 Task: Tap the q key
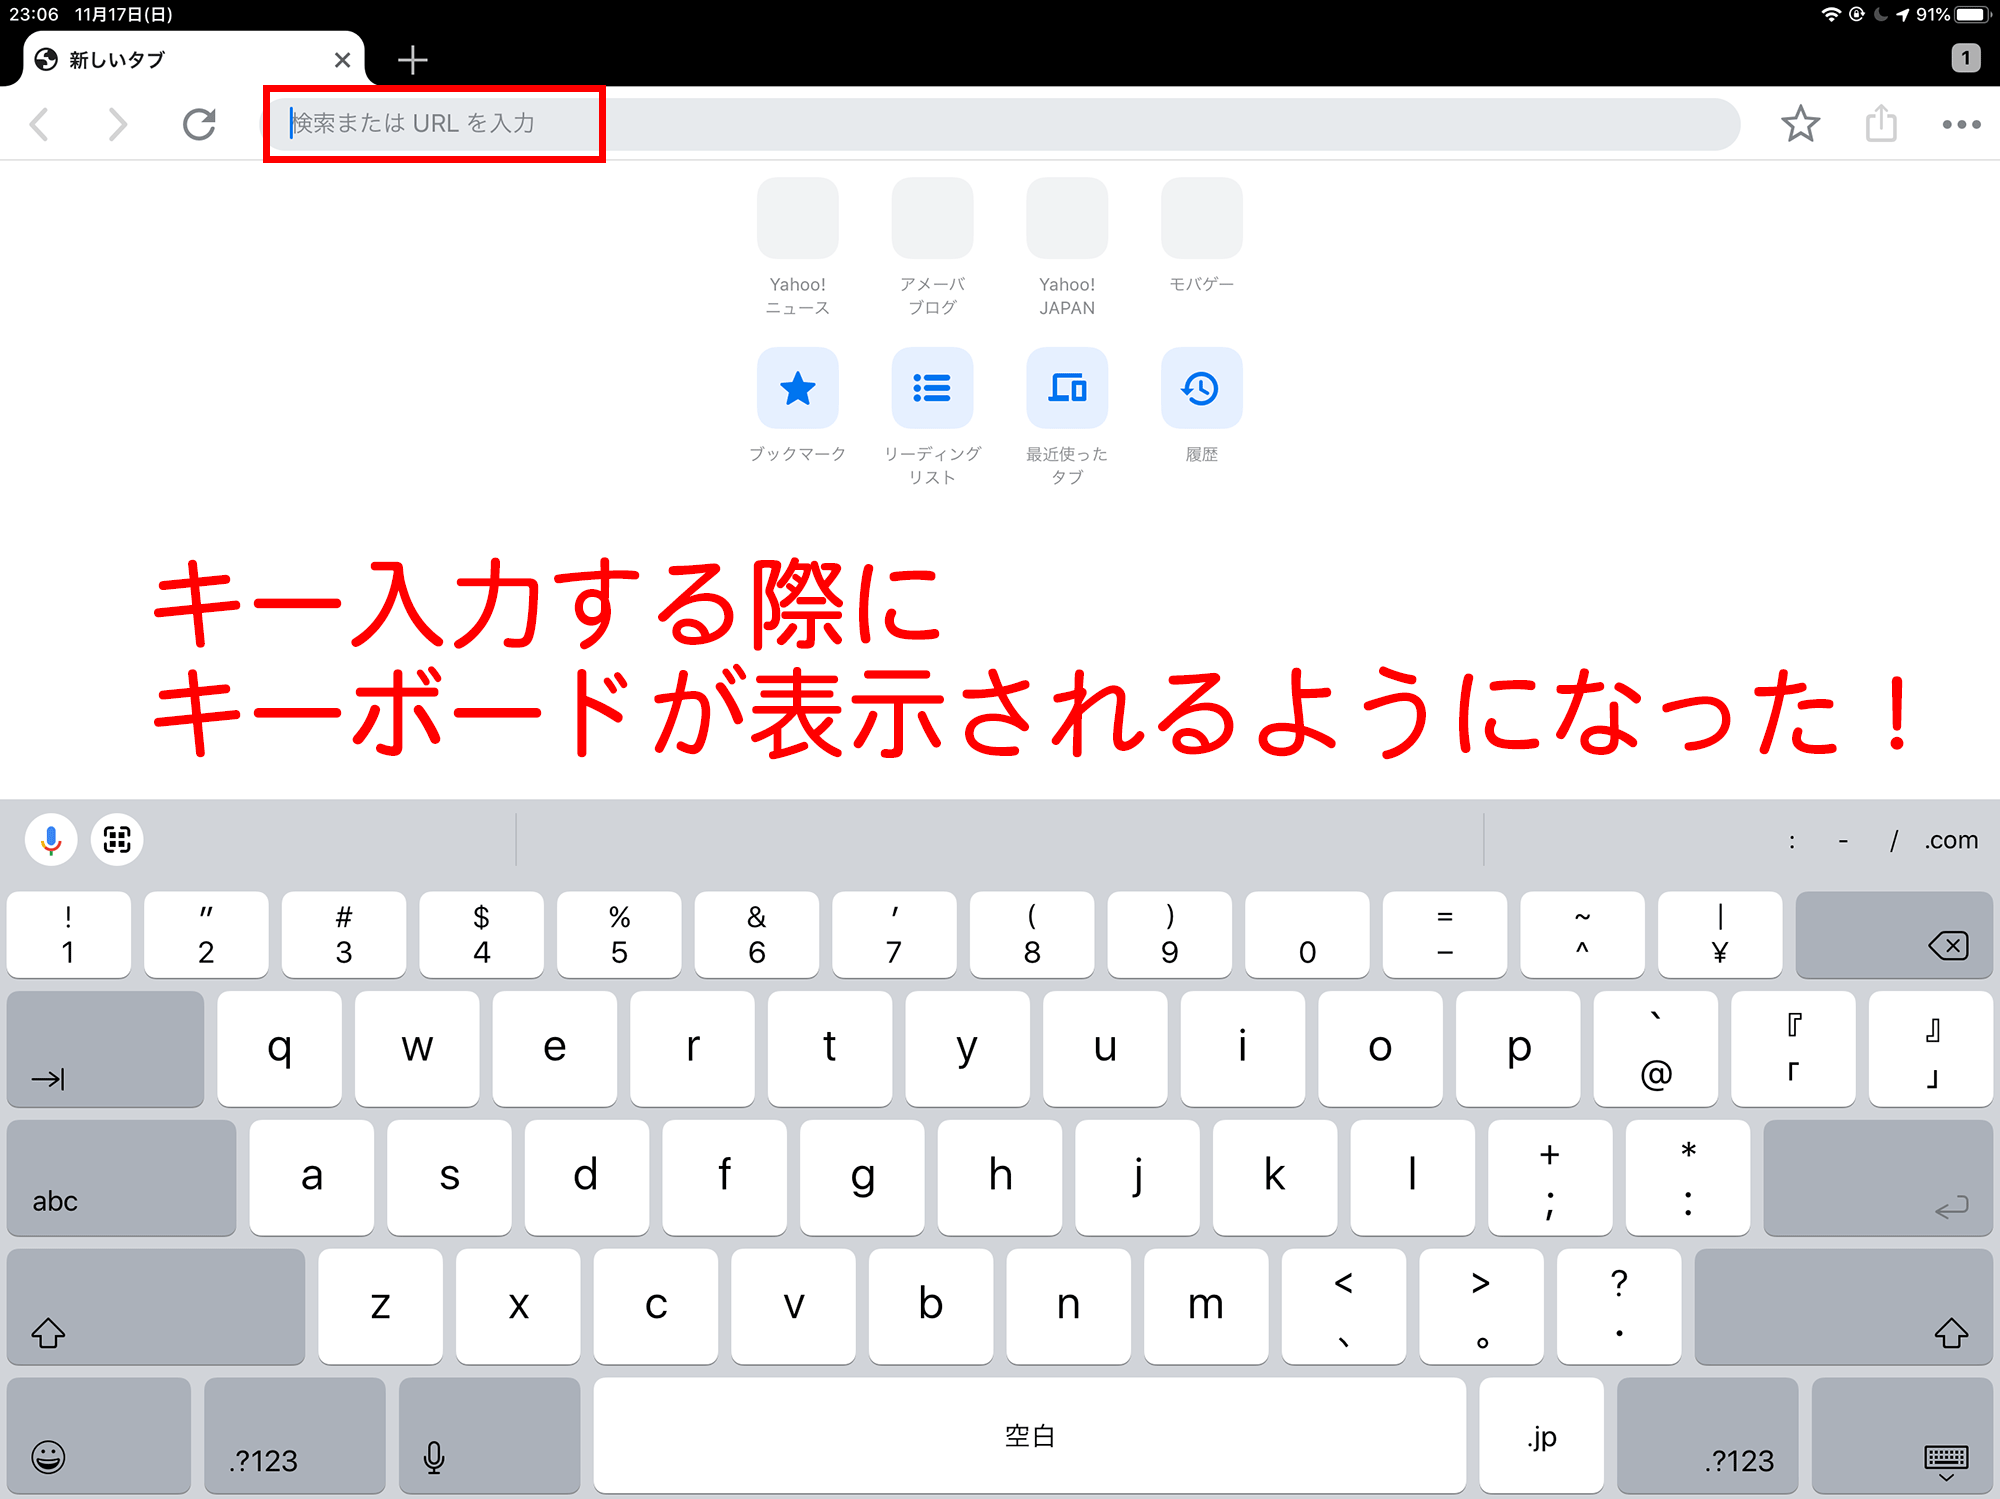279,1049
